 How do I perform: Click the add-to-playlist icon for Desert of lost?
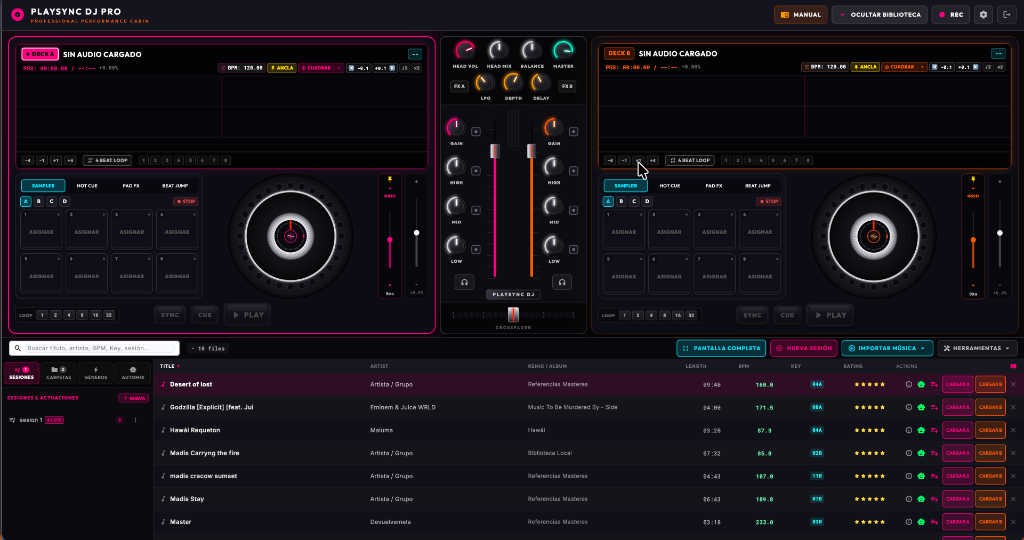tap(934, 385)
